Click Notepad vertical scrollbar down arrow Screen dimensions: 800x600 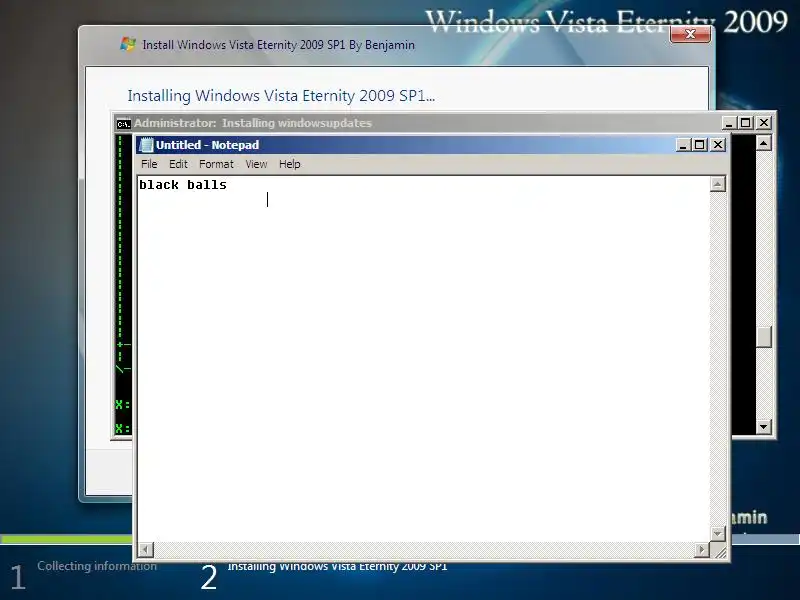717,534
